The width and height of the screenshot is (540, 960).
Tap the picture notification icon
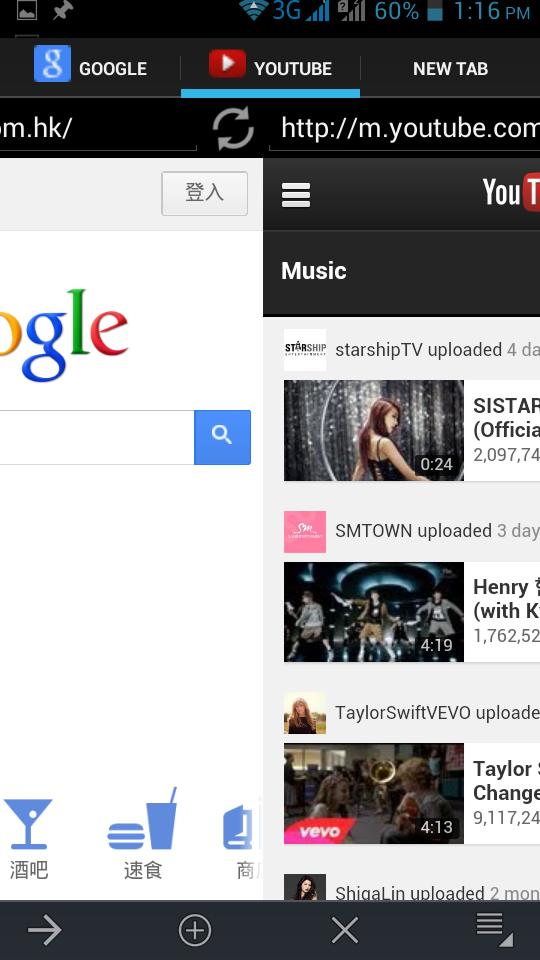(x=26, y=10)
